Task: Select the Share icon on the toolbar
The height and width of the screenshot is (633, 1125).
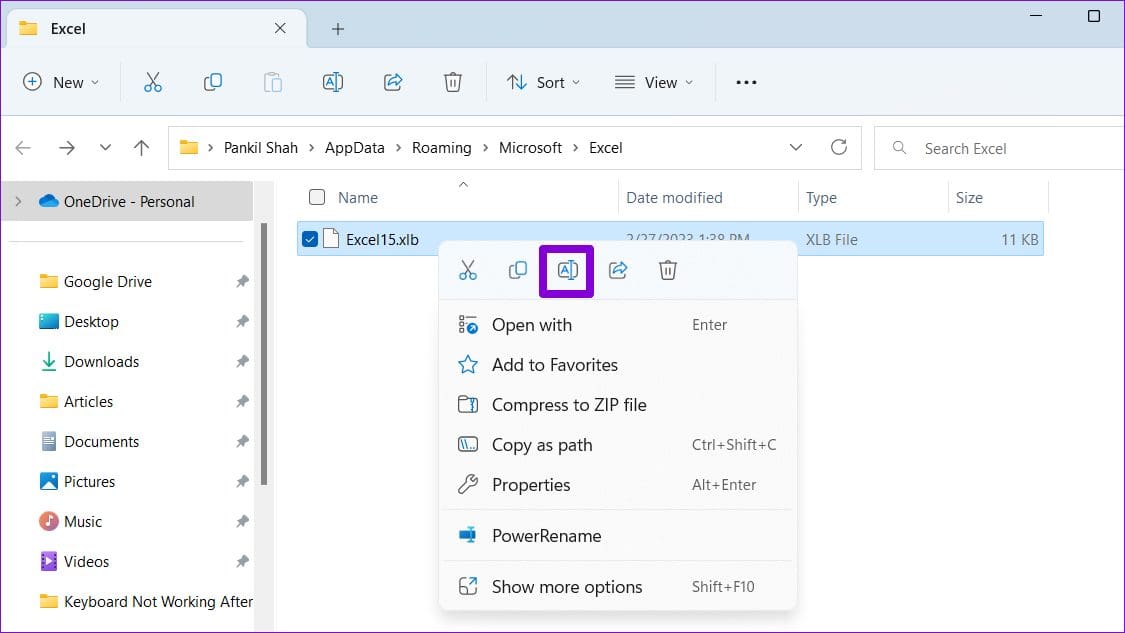Action: click(392, 82)
